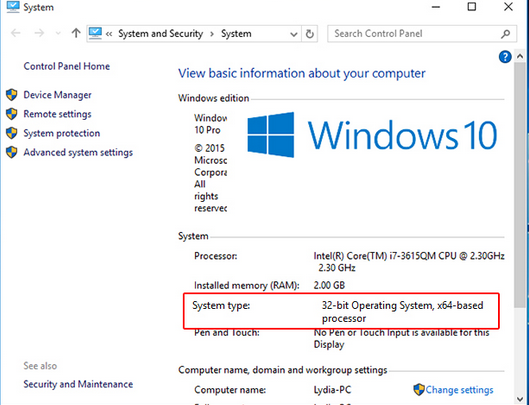Expand the address bar history dropdown
This screenshot has width=529, height=405.
pyautogui.click(x=294, y=34)
